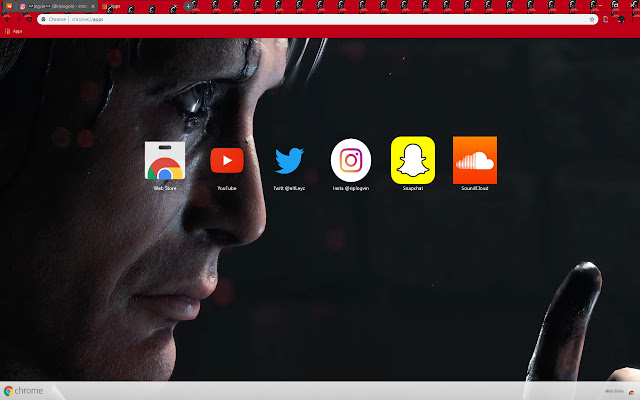Click the YouTube label text
This screenshot has width=640, height=400.
pos(227,188)
